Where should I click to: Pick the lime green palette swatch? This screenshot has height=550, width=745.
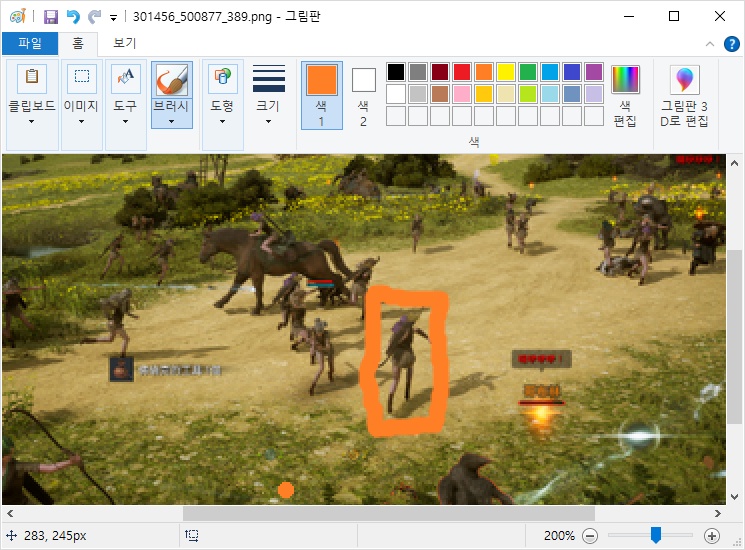click(528, 94)
